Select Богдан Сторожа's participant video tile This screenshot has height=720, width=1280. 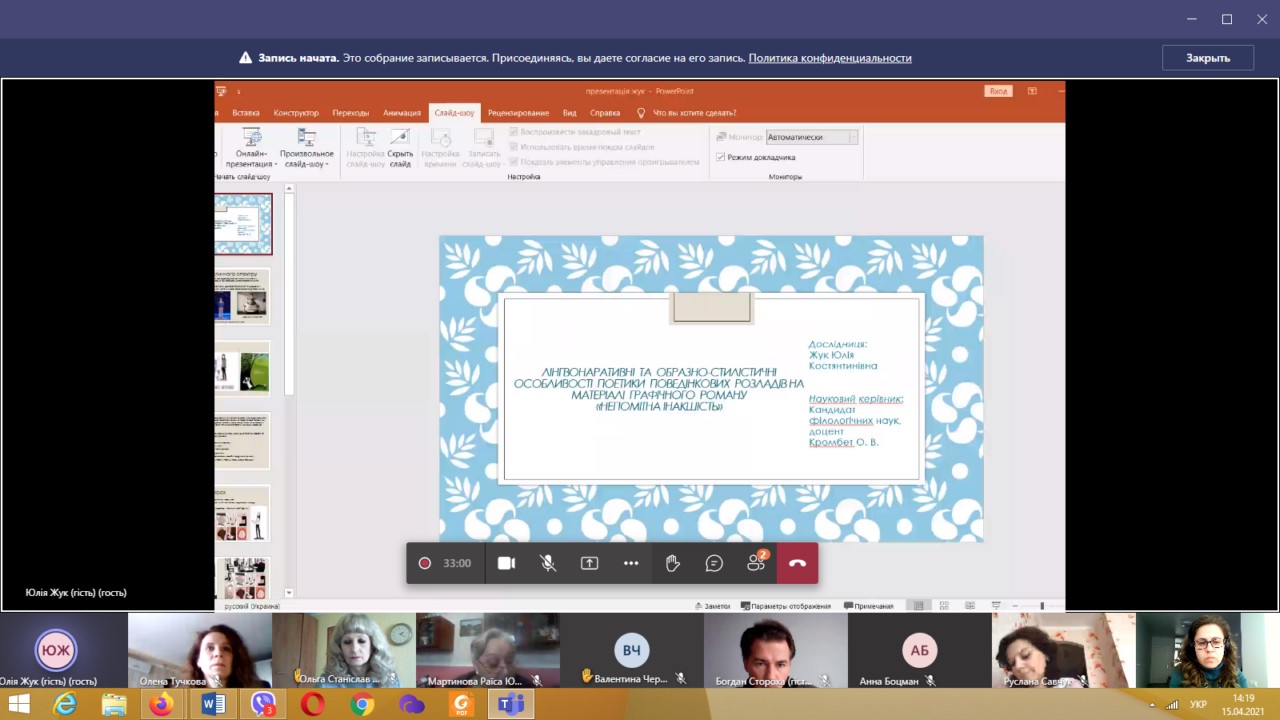tap(775, 650)
